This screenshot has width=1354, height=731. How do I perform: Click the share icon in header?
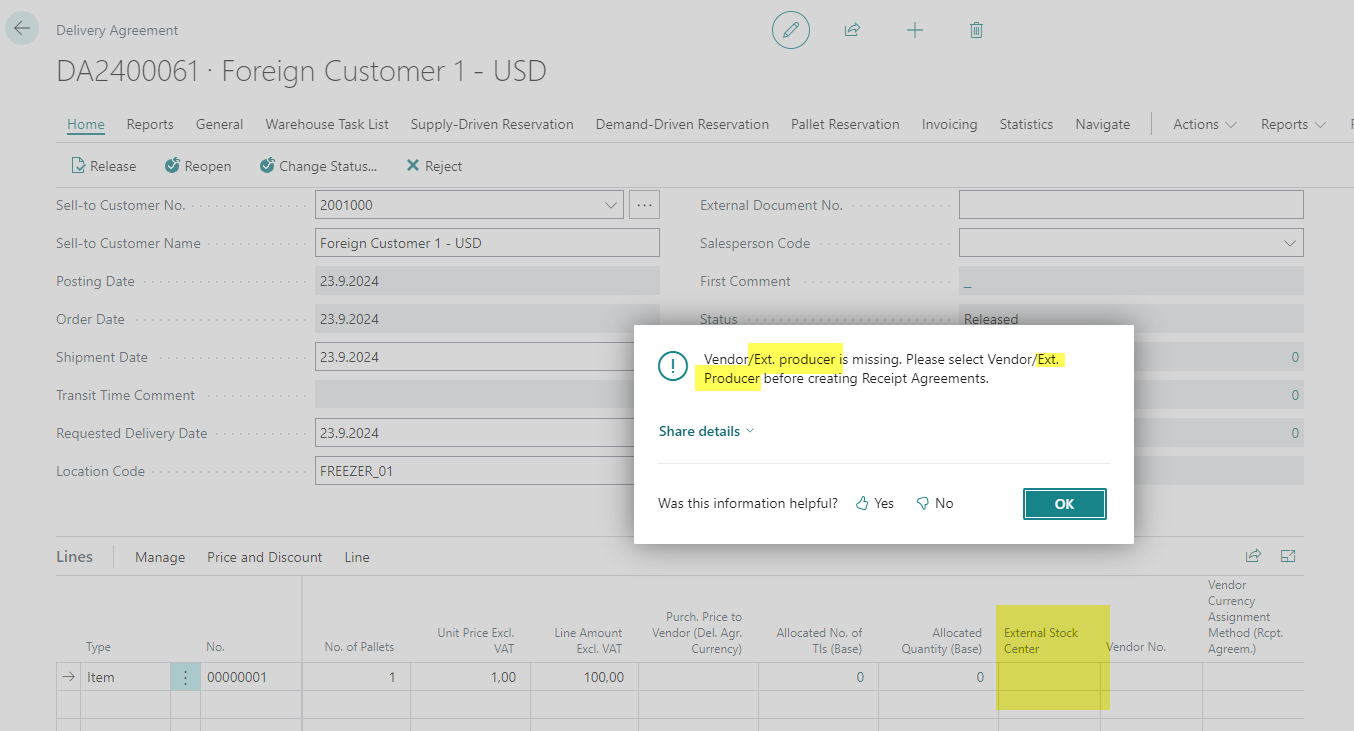pos(852,30)
